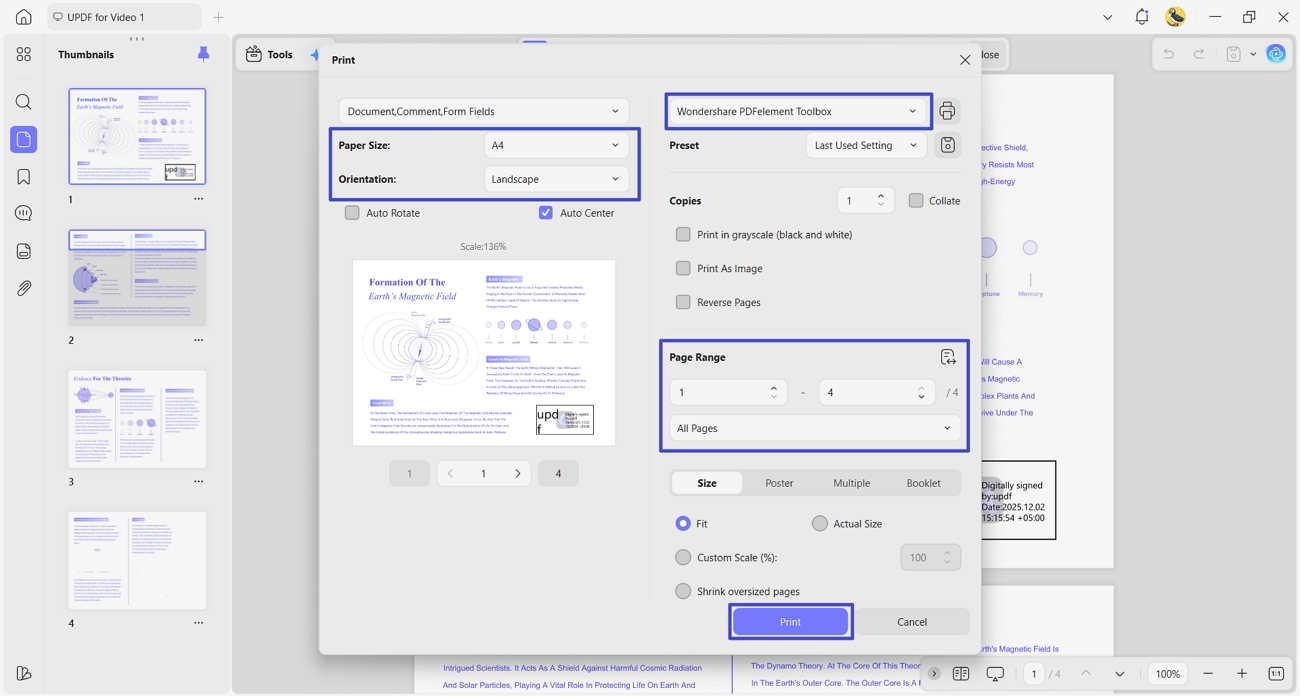Expand the tab list chevron in title bar
Viewport: 1300px width, 696px height.
(1107, 17)
